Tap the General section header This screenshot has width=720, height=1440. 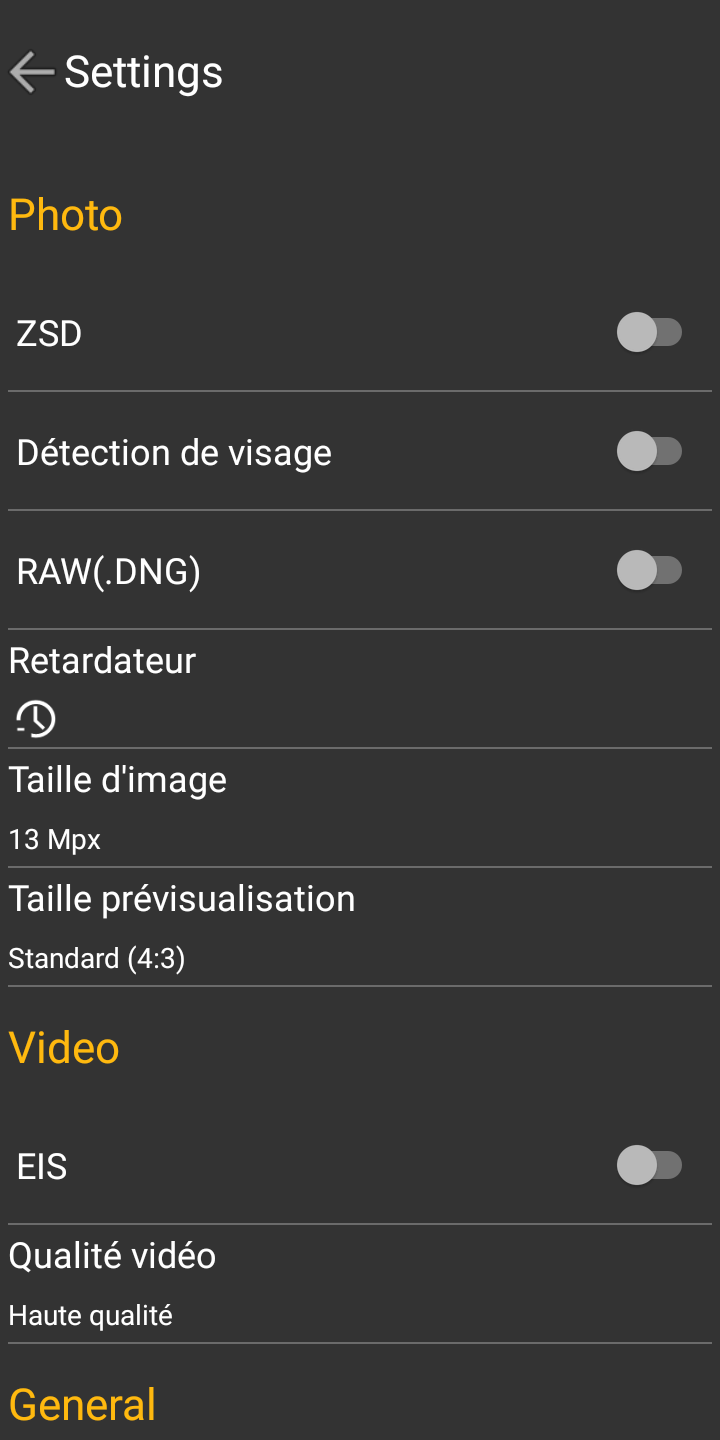coord(82,1405)
